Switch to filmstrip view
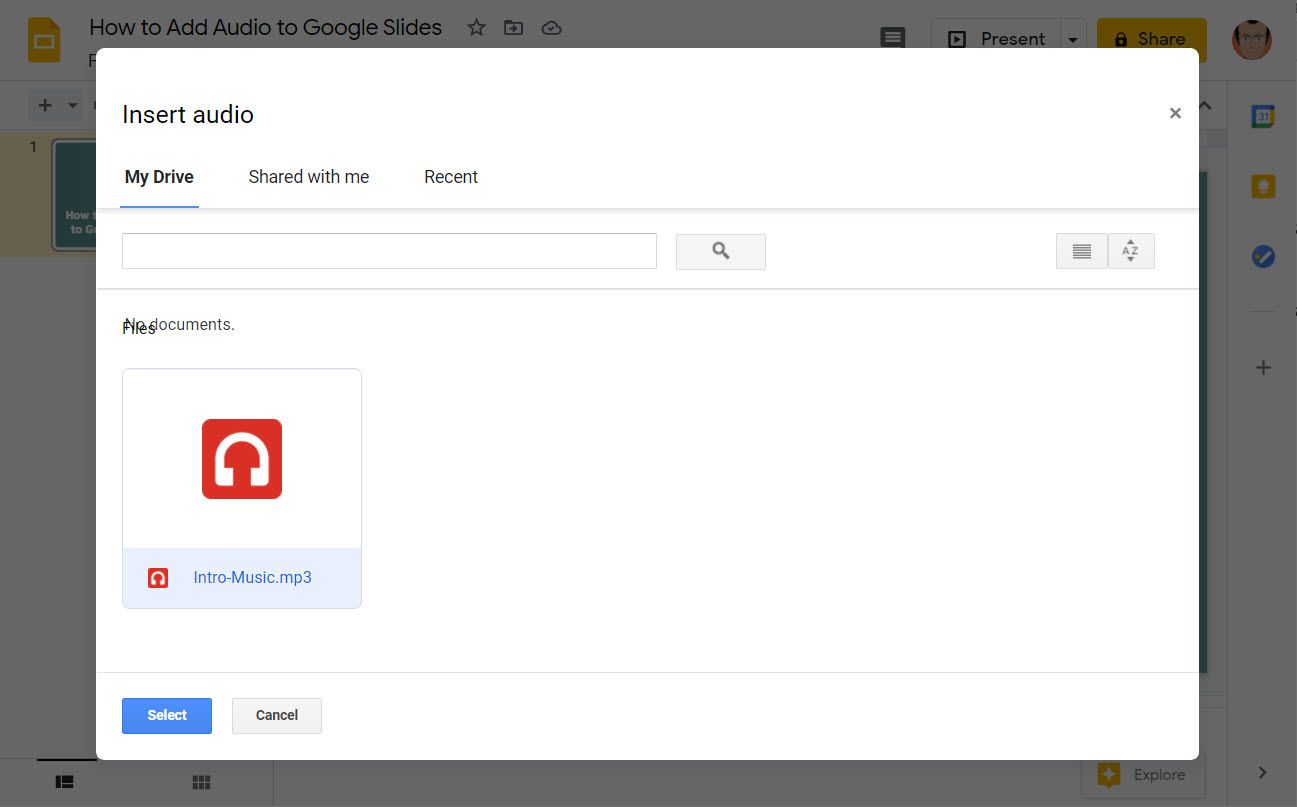1297x807 pixels. [64, 782]
